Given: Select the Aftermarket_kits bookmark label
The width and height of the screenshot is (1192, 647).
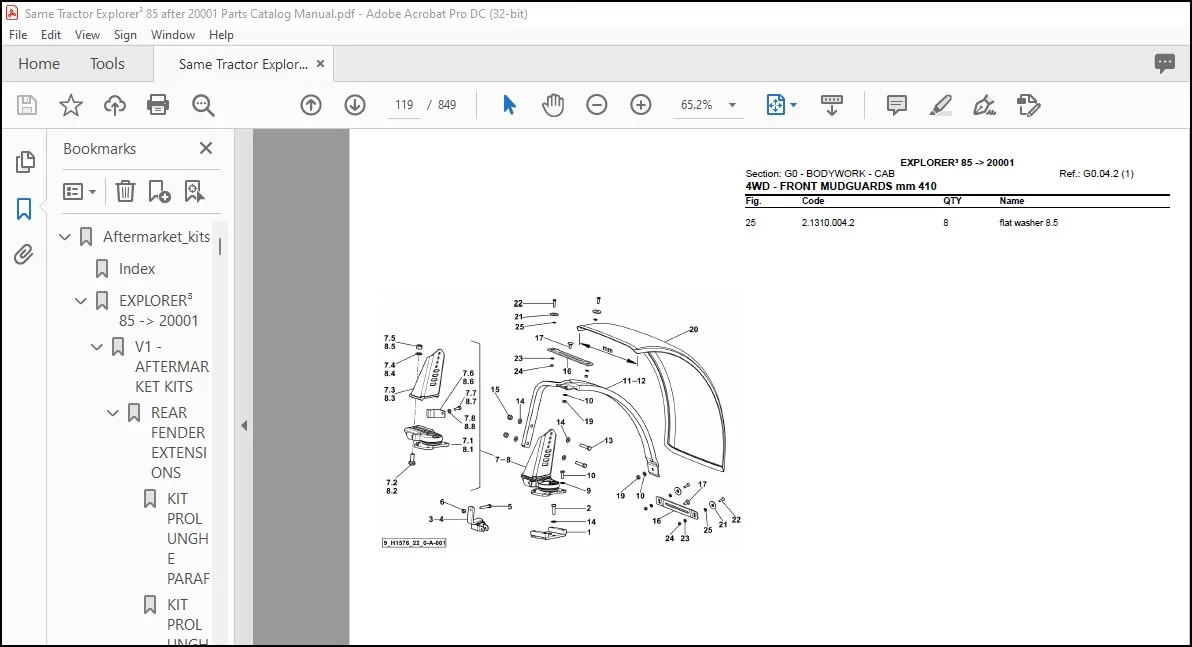Looking at the screenshot, I should (157, 237).
